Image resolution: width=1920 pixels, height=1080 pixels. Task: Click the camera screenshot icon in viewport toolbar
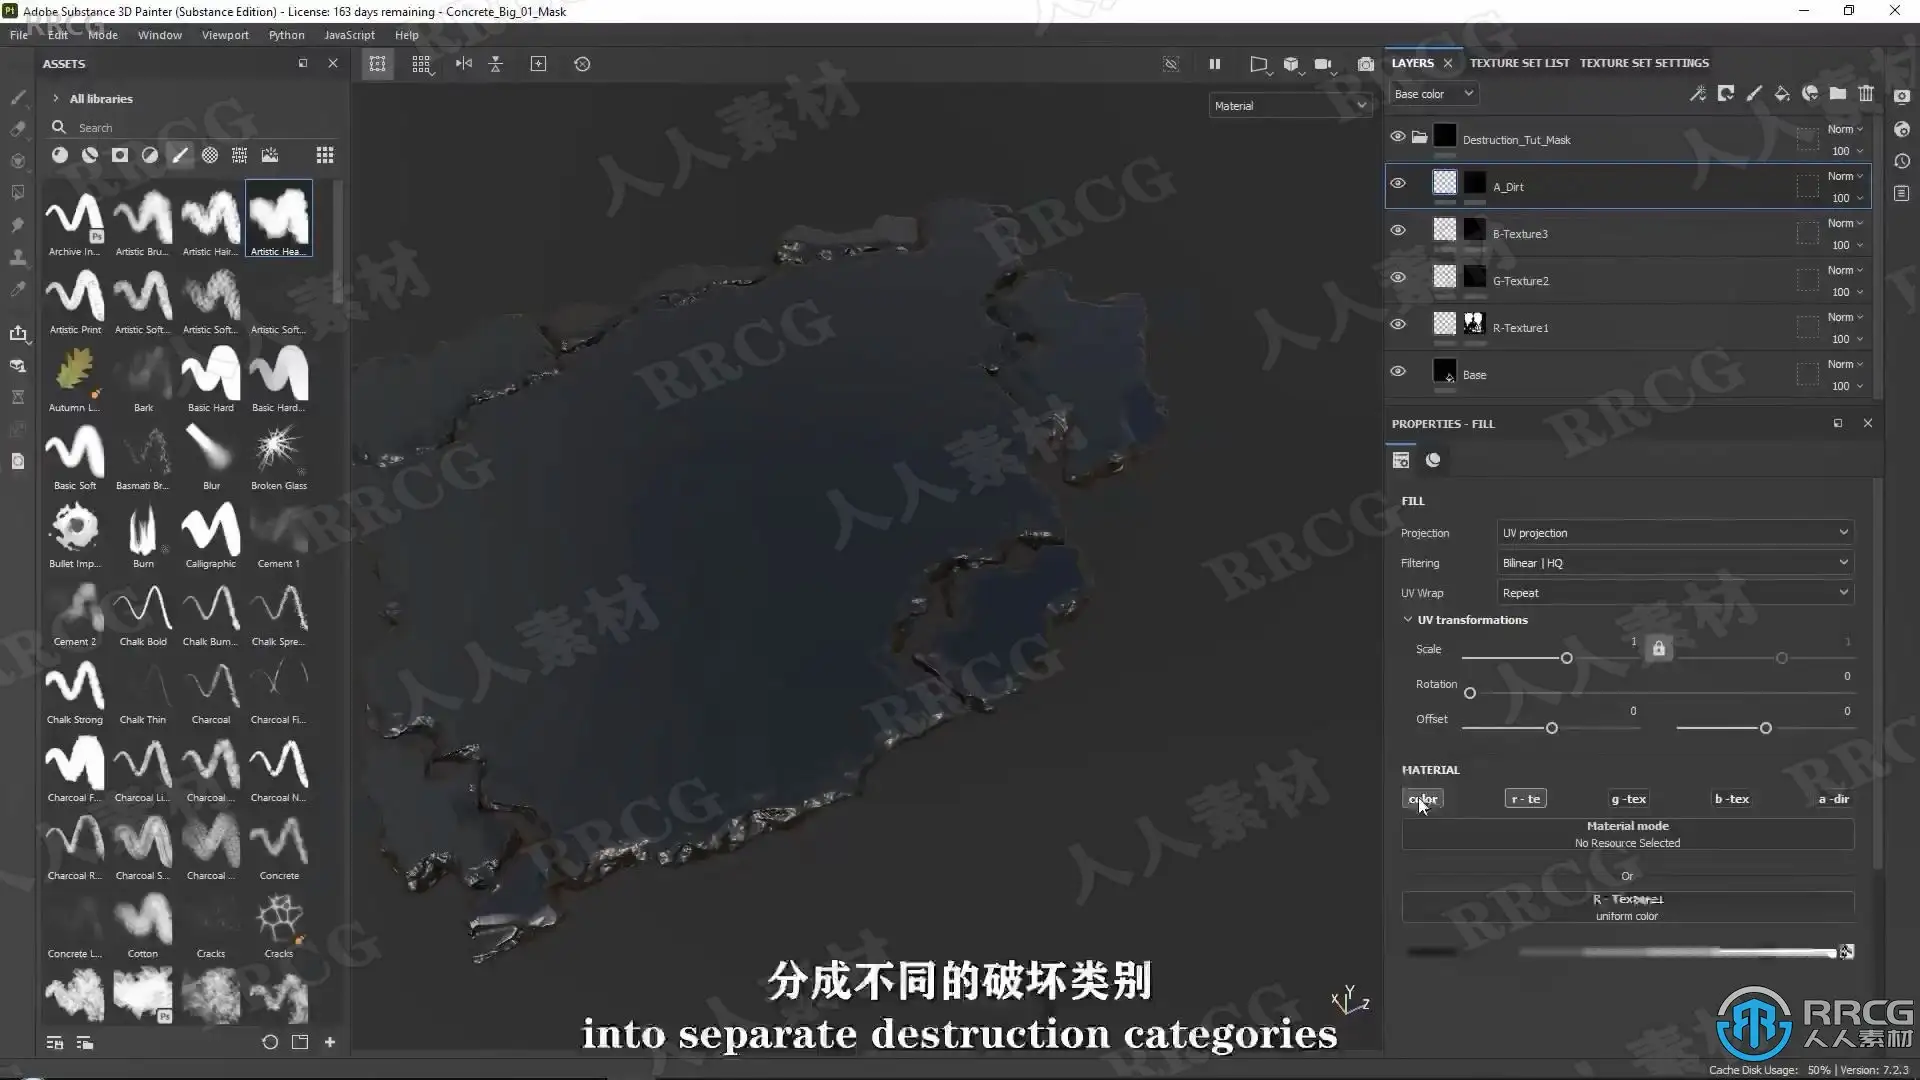(x=1365, y=64)
